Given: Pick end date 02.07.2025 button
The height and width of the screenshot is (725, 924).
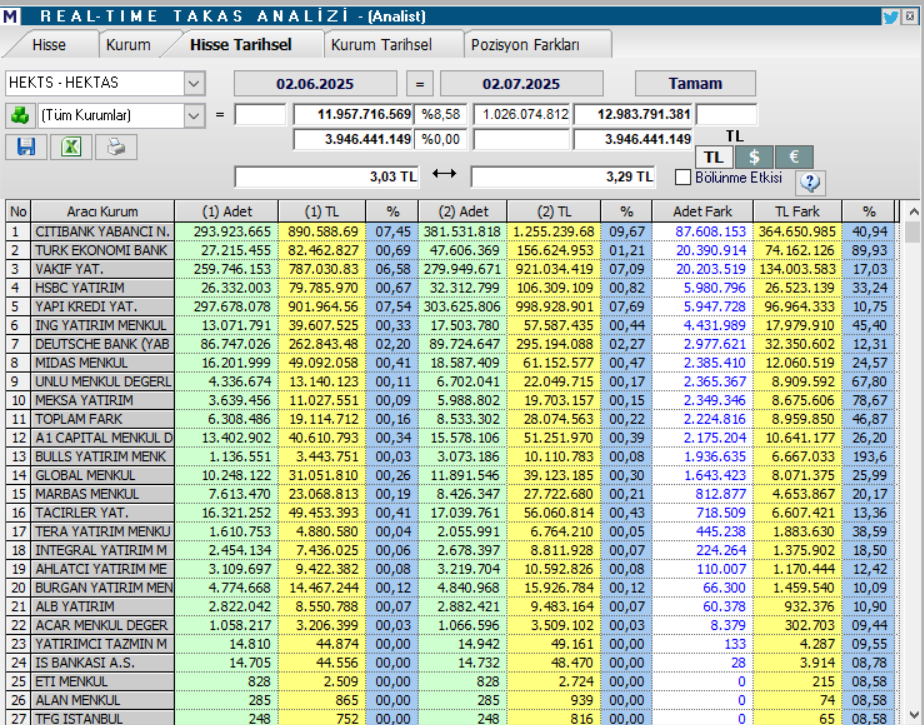Looking at the screenshot, I should click(521, 84).
